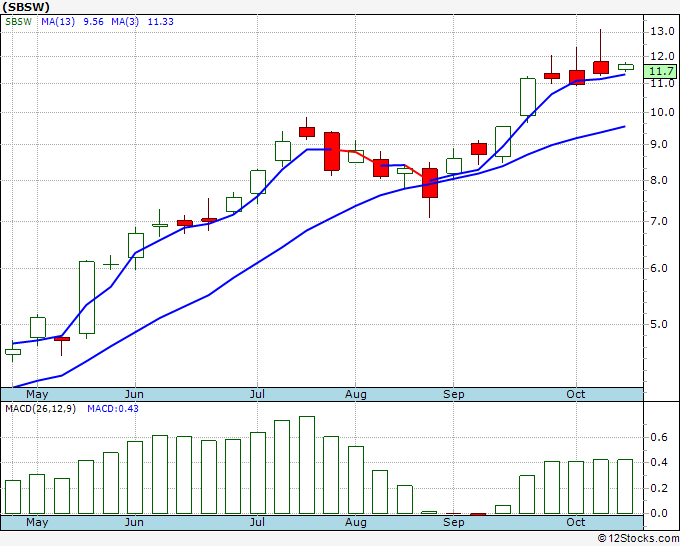Image resolution: width=680 pixels, height=546 pixels.
Task: Click the 0.2 MACD axis label
Action: tap(659, 488)
